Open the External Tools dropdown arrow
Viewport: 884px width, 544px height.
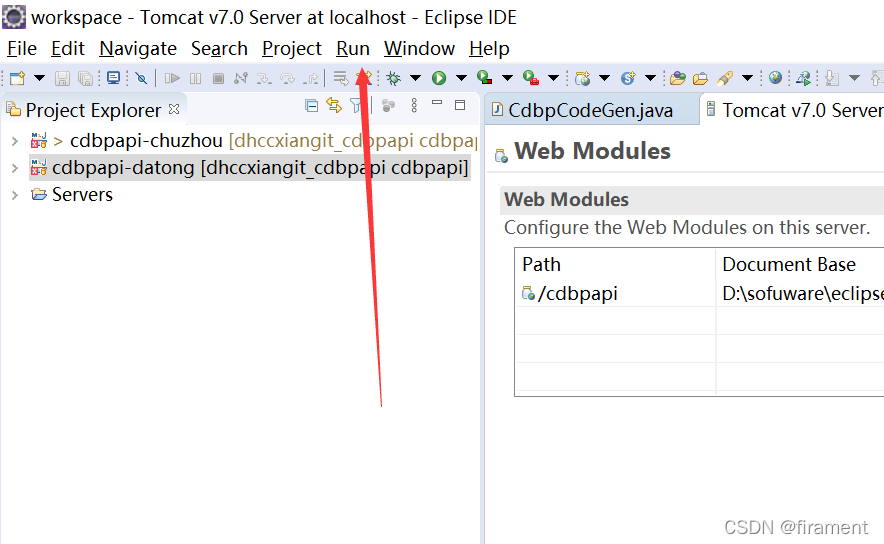pos(554,78)
